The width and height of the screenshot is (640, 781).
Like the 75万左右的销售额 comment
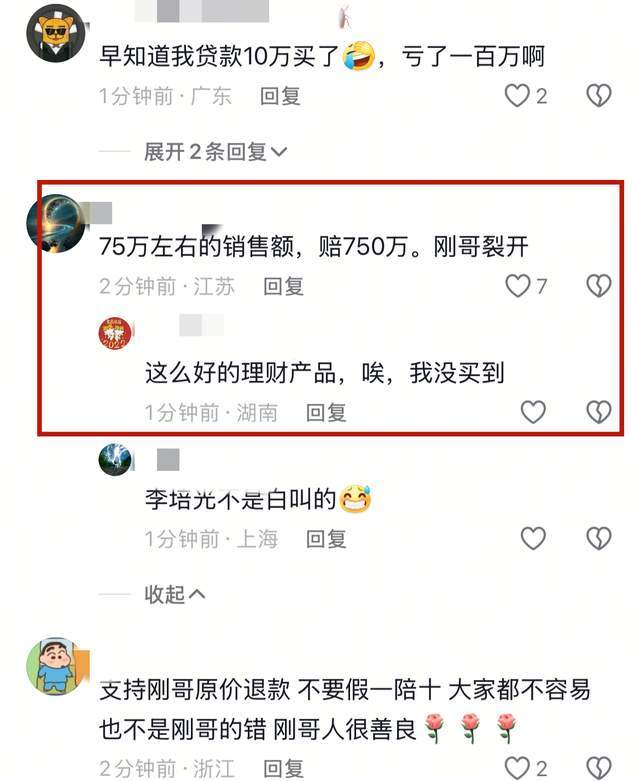pos(517,286)
